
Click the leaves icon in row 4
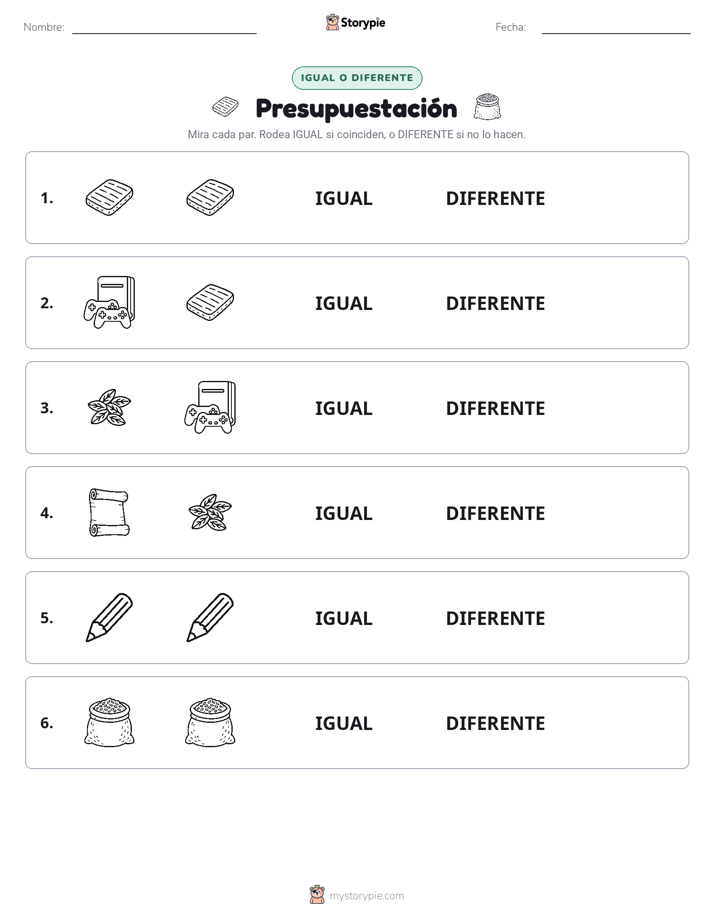210,513
